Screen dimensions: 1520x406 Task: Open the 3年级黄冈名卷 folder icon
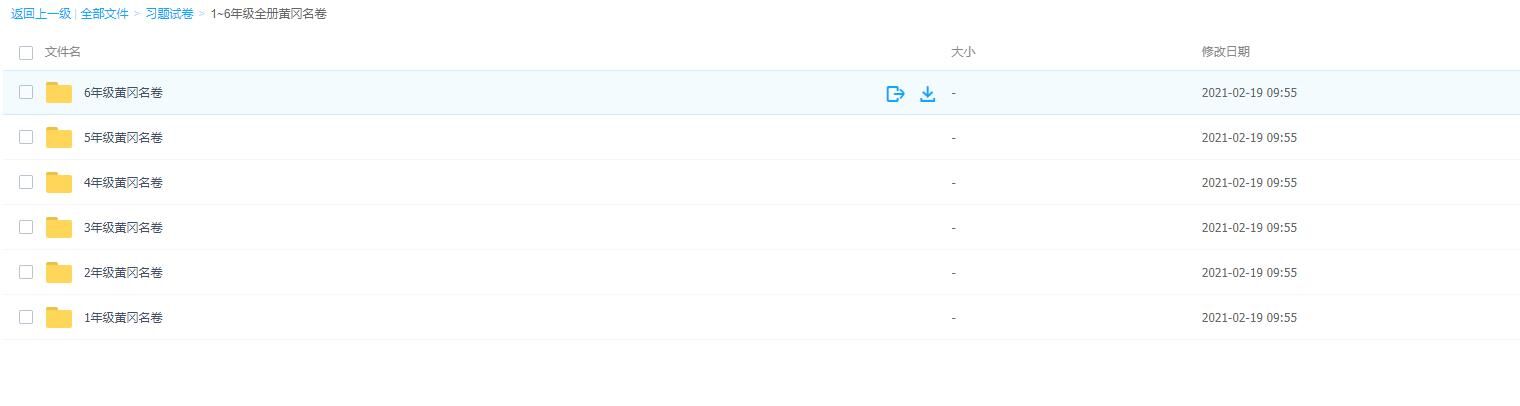click(x=59, y=228)
